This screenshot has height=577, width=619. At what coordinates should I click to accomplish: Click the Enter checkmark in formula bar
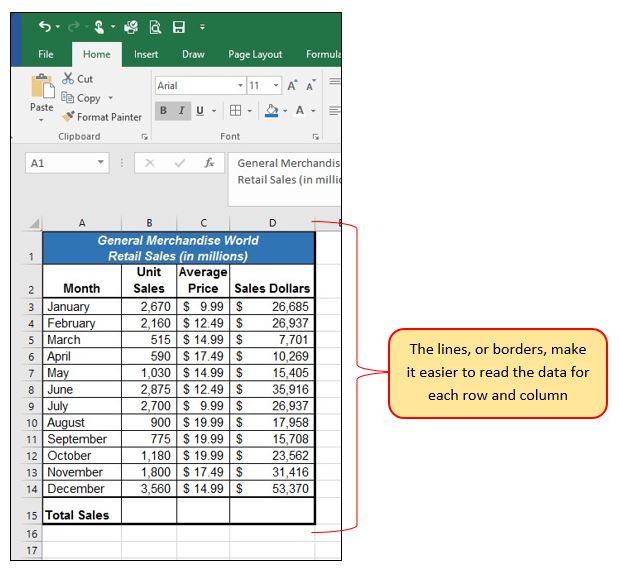[x=180, y=163]
